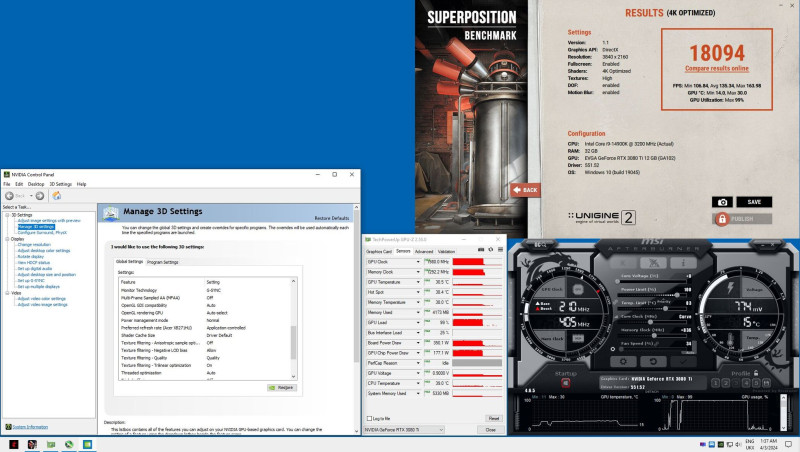This screenshot has height=452, width=800.
Task: Open Afterburner settings gear button
Action: tap(623, 361)
